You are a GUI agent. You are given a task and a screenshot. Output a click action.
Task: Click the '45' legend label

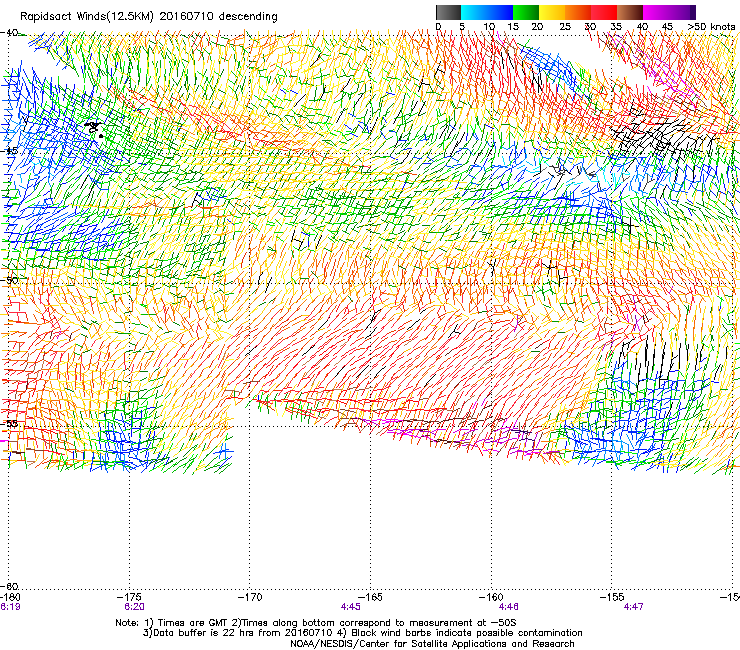point(667,27)
